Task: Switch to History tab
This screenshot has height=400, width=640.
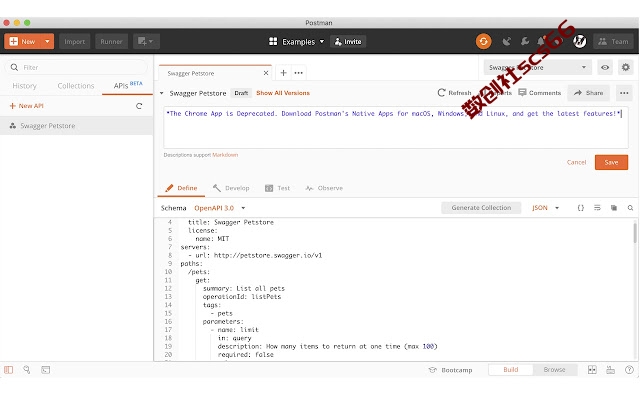Action: coord(24,86)
